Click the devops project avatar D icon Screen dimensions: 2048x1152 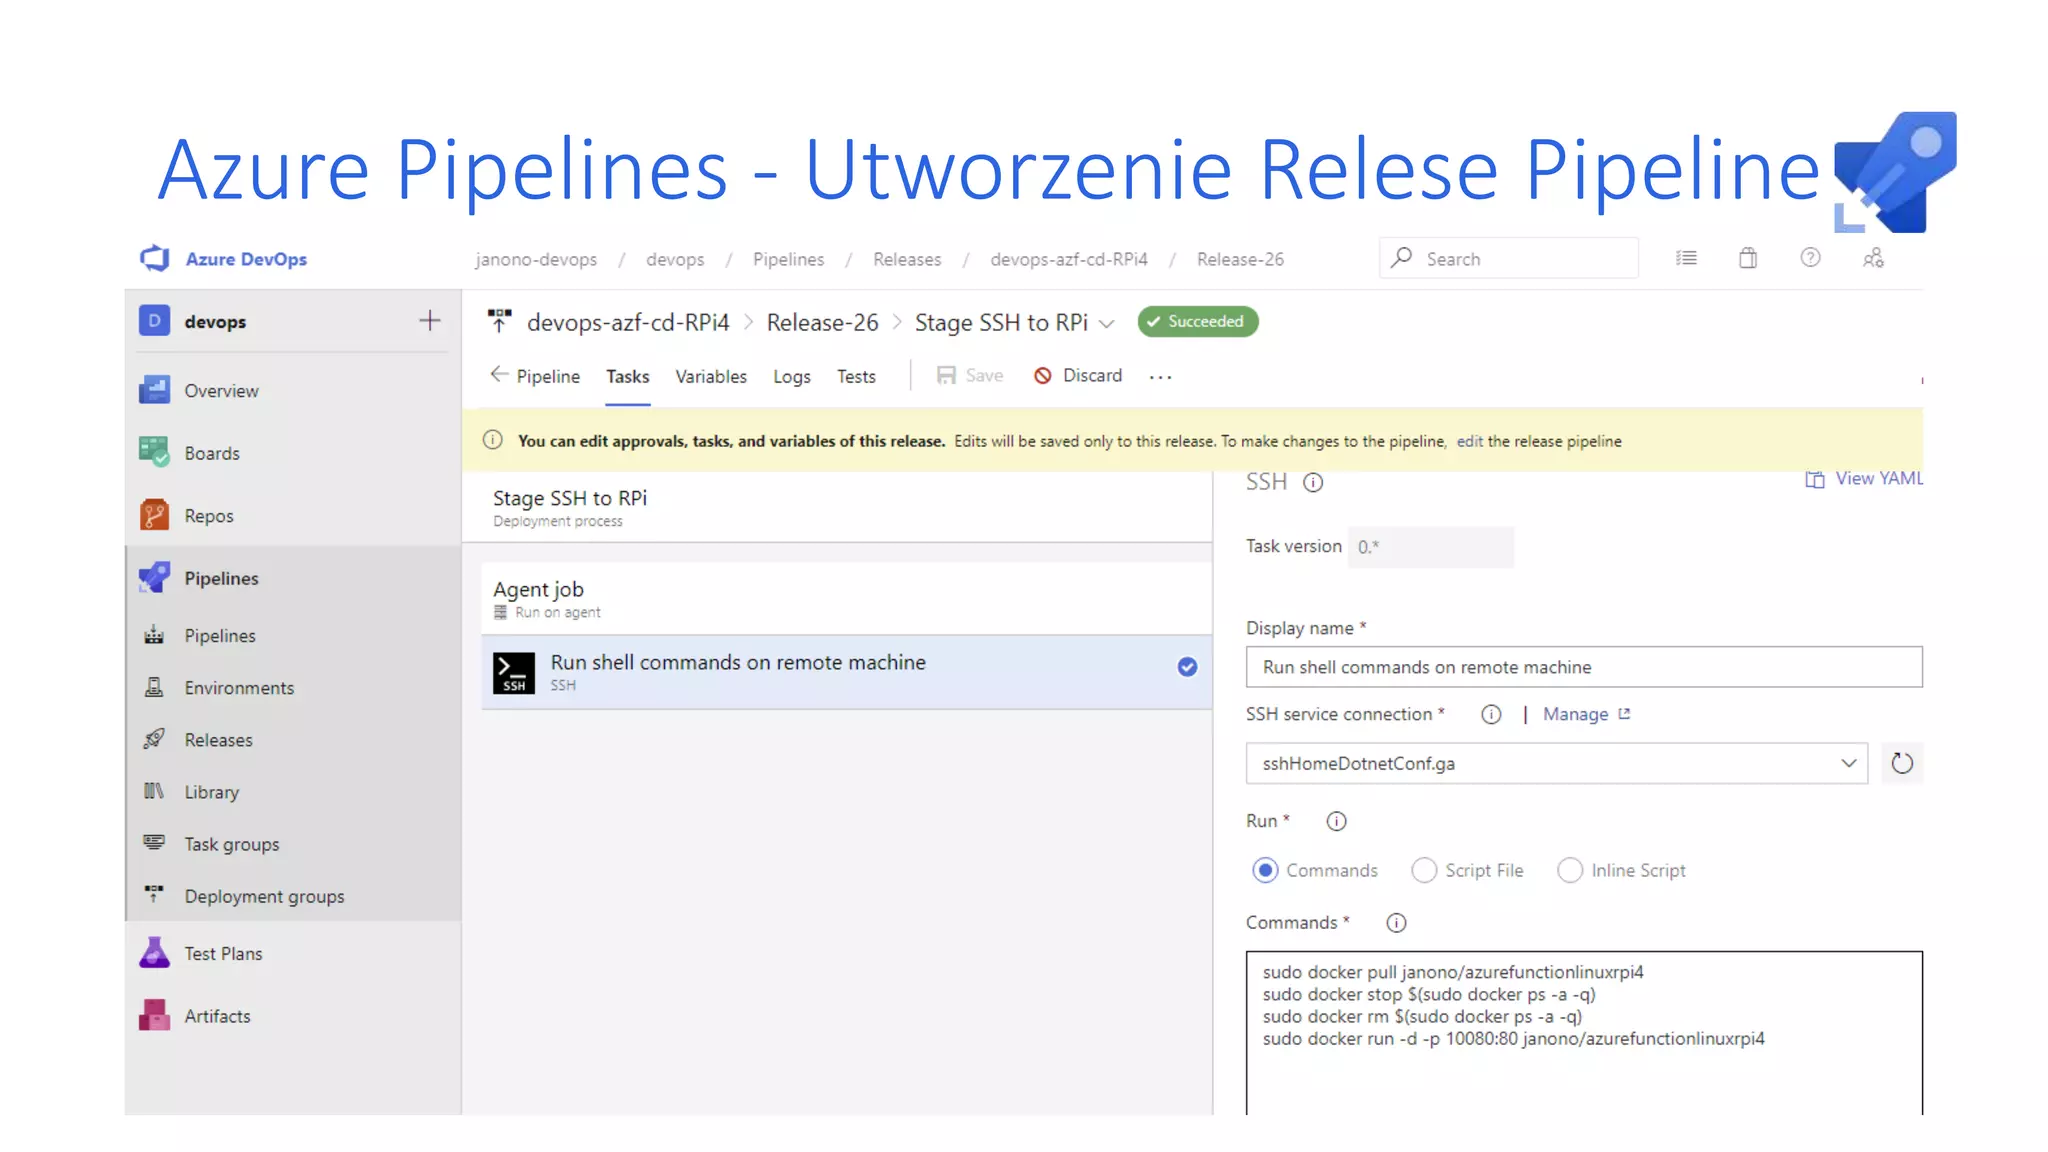click(154, 321)
